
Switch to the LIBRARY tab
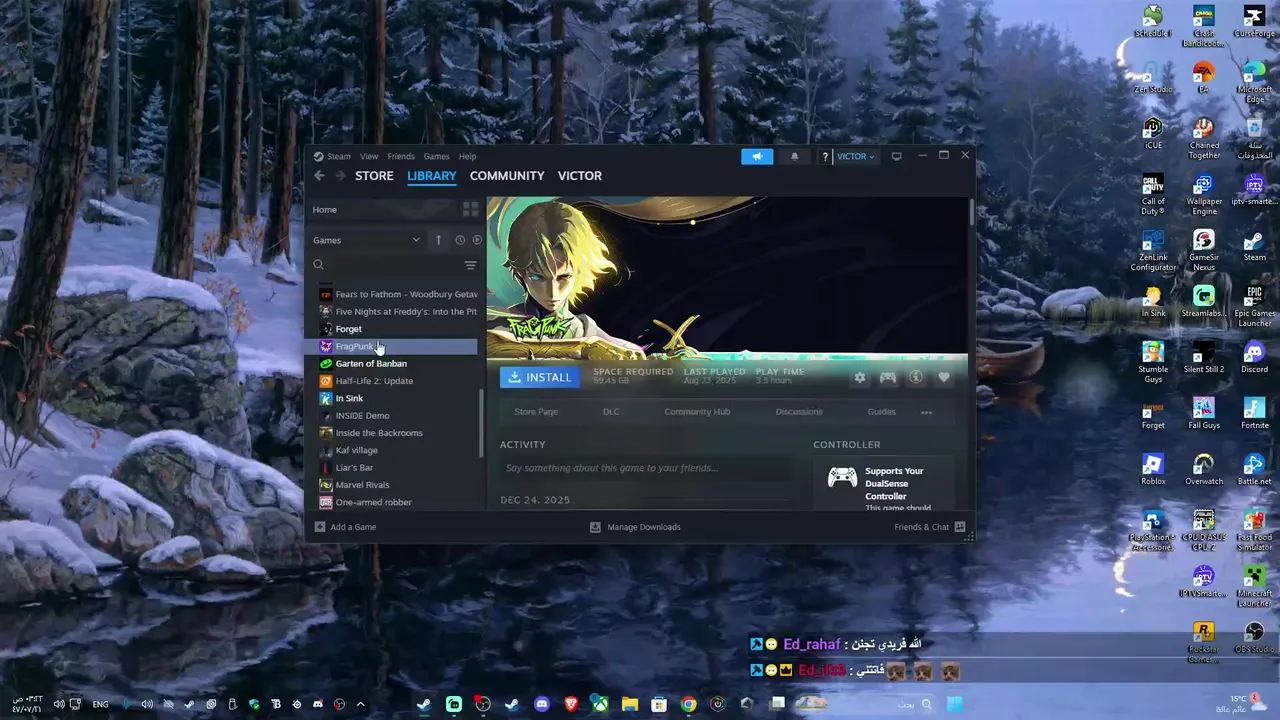tap(432, 176)
